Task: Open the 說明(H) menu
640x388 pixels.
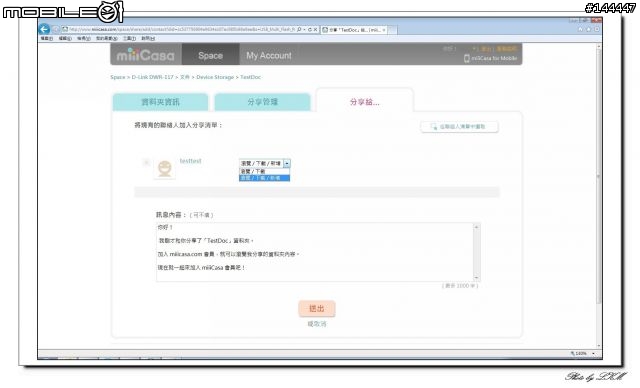Action: [148, 38]
